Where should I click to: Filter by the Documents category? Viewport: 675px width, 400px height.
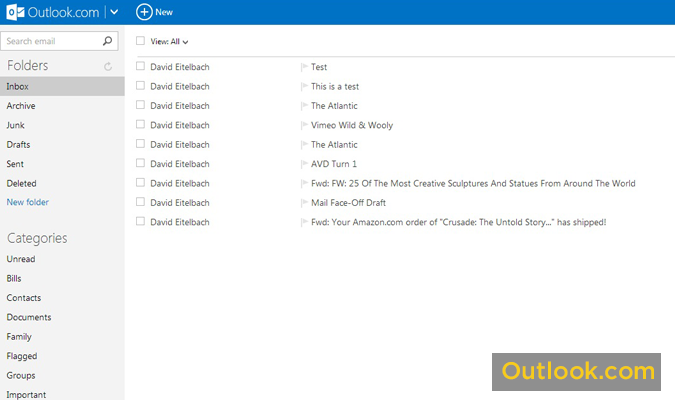click(x=29, y=317)
